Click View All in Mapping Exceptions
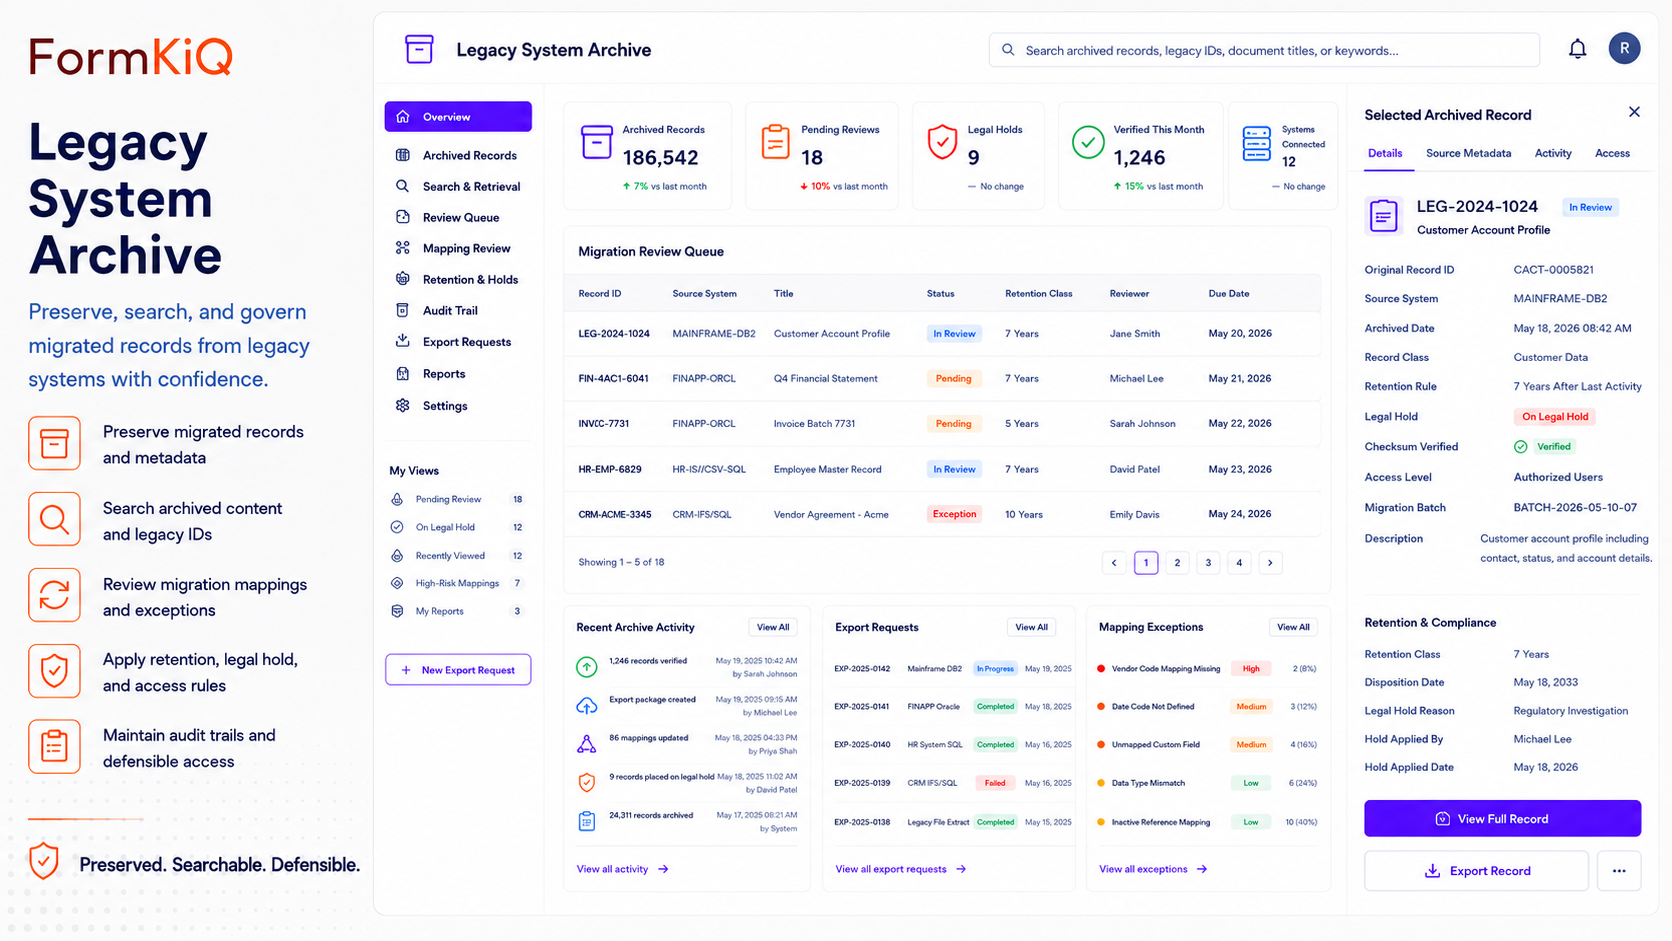Image resolution: width=1672 pixels, height=941 pixels. [1293, 627]
